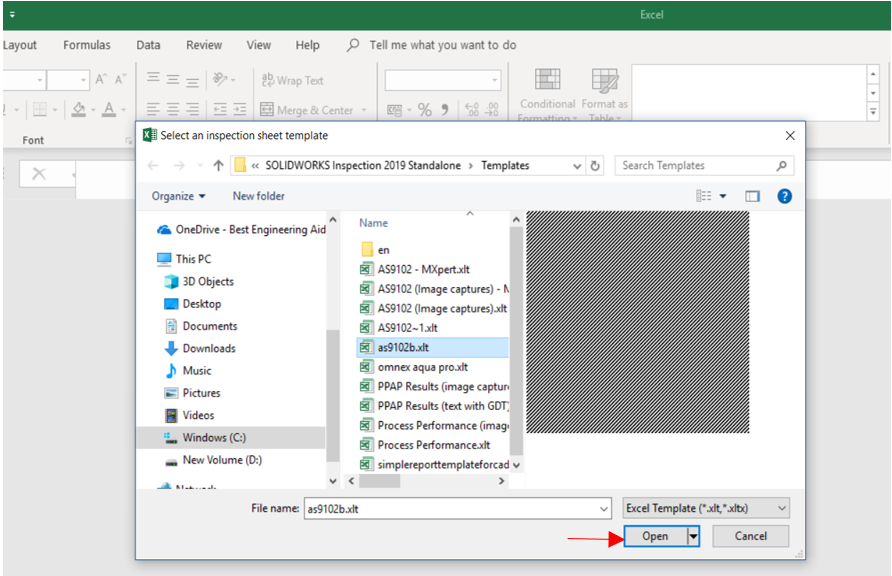Click the Open button in the dialog
Image resolution: width=892 pixels, height=576 pixels.
655,536
